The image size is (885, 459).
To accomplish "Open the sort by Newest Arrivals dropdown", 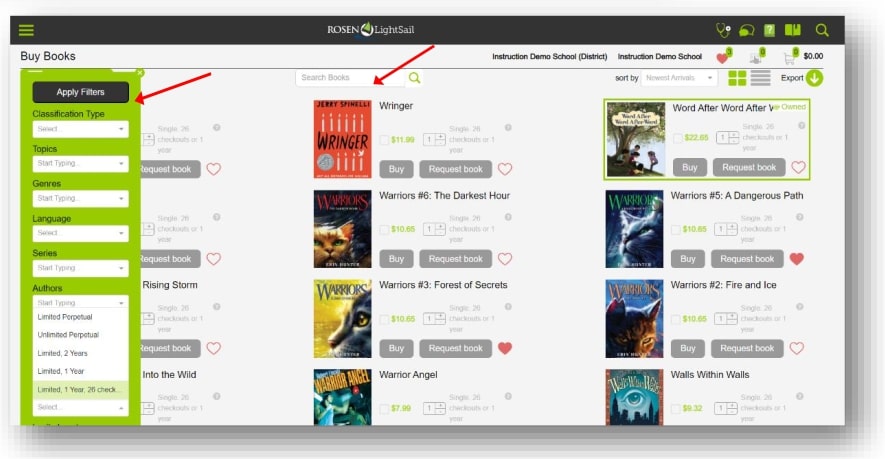I will tap(680, 78).
